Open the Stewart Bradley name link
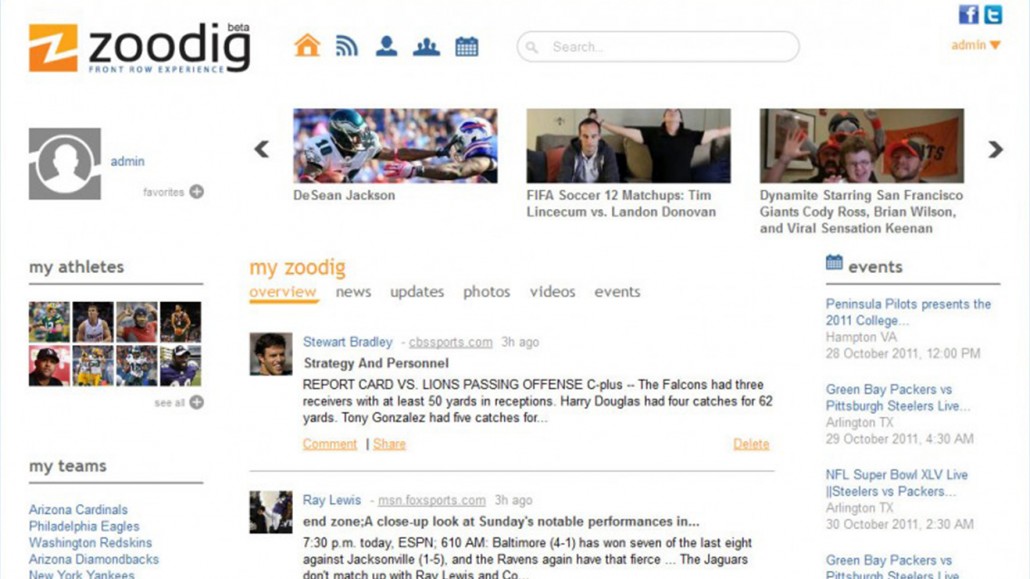 (347, 342)
